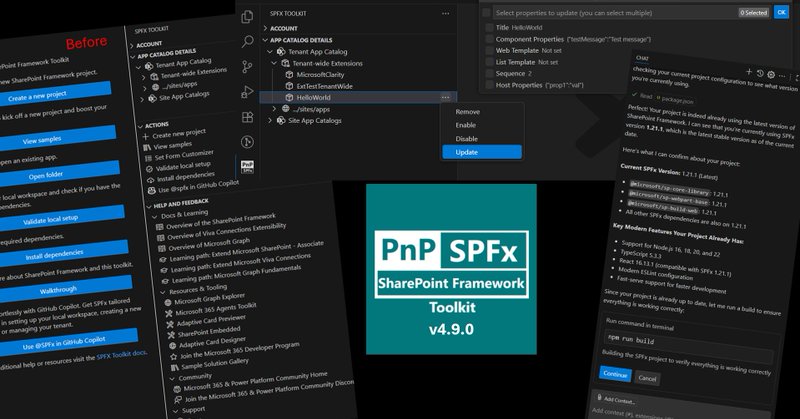Open Source Control from the activity bar

247,67
